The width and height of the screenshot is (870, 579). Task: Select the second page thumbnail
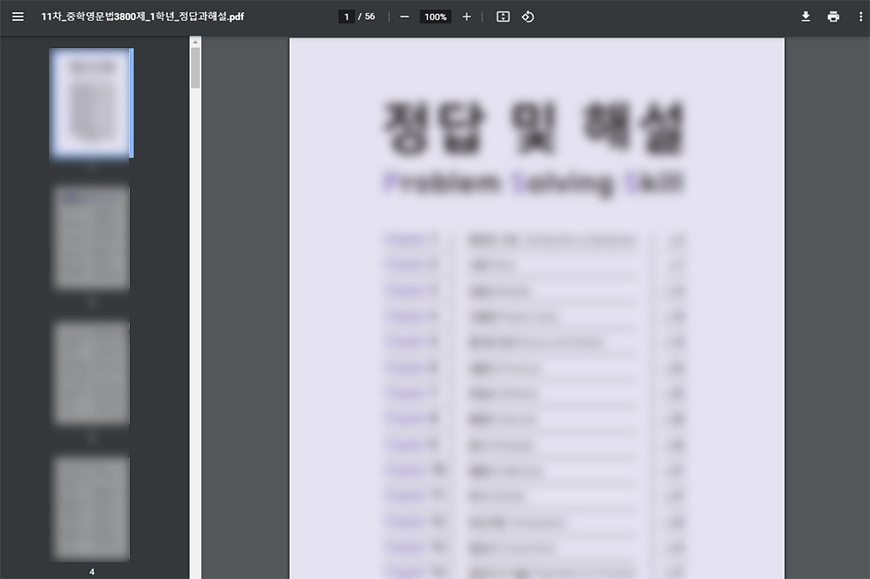pyautogui.click(x=91, y=238)
